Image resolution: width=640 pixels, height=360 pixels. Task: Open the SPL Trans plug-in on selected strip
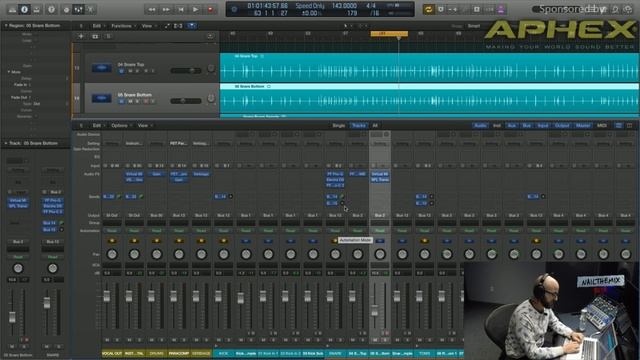click(x=380, y=180)
